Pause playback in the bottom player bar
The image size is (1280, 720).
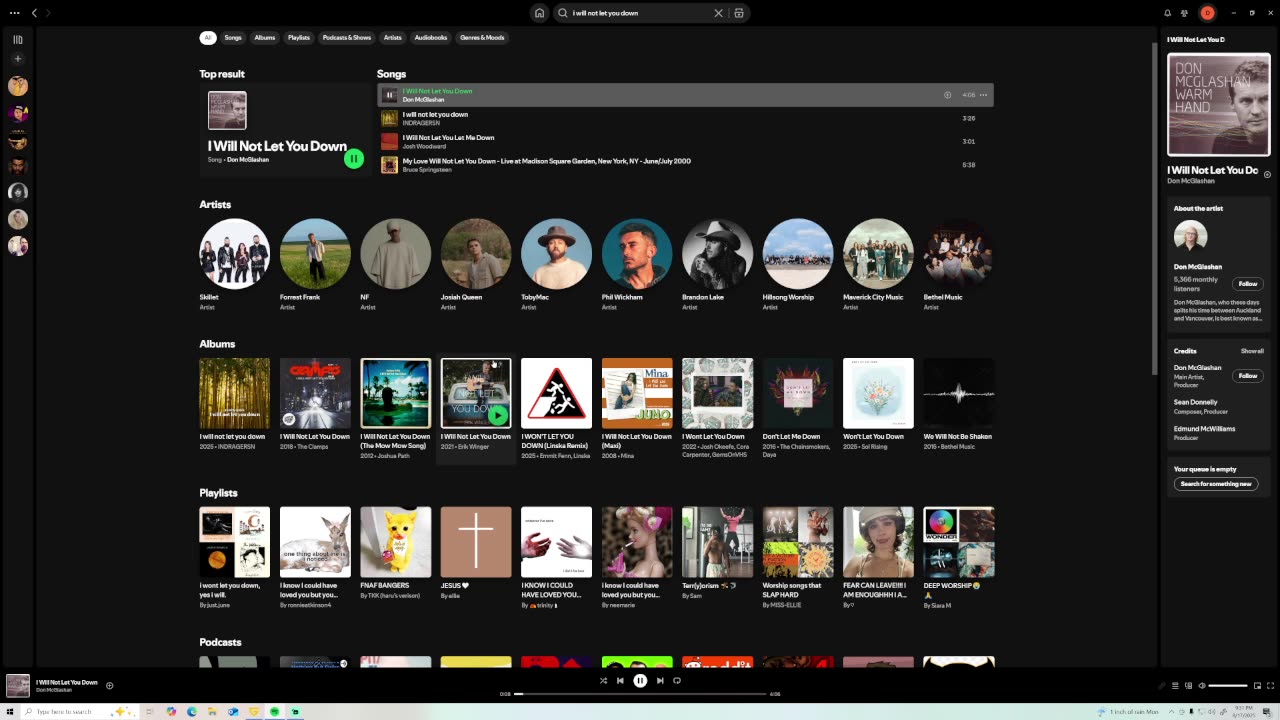point(640,680)
